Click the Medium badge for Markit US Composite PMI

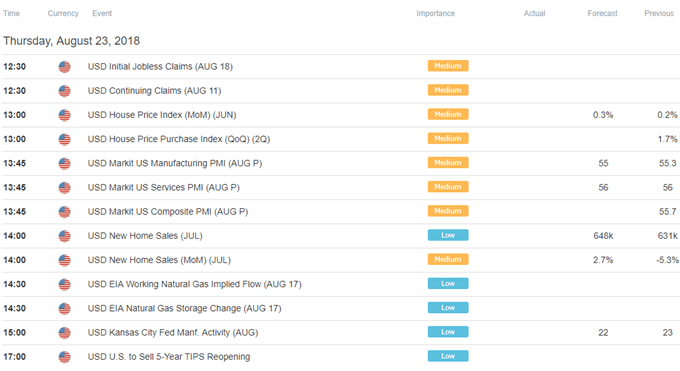click(448, 211)
